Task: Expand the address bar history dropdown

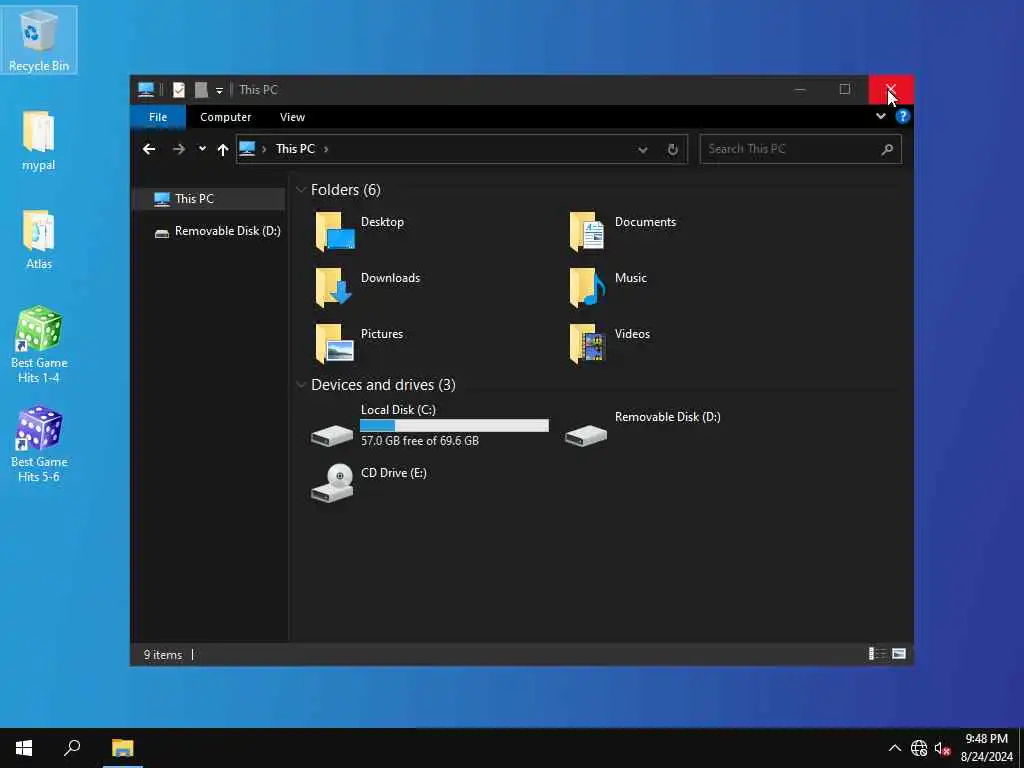Action: coord(643,150)
